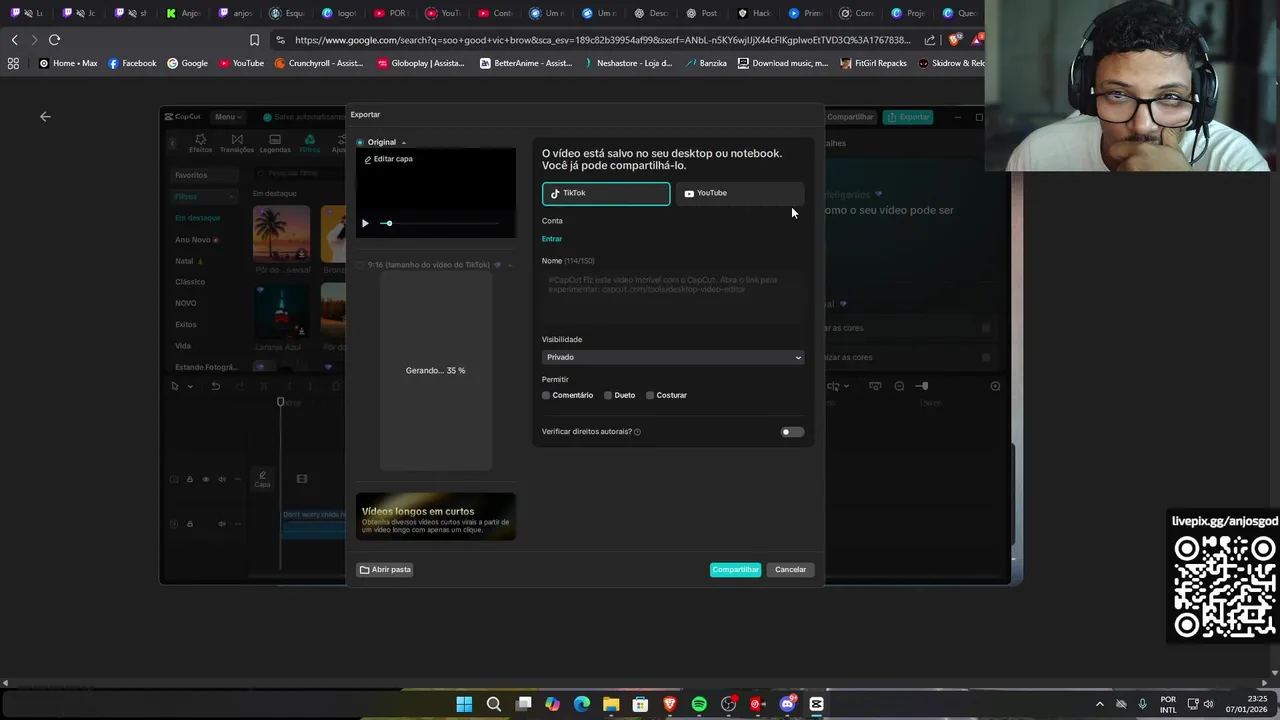Open the Vídeos longos em curtos banner

[436, 517]
